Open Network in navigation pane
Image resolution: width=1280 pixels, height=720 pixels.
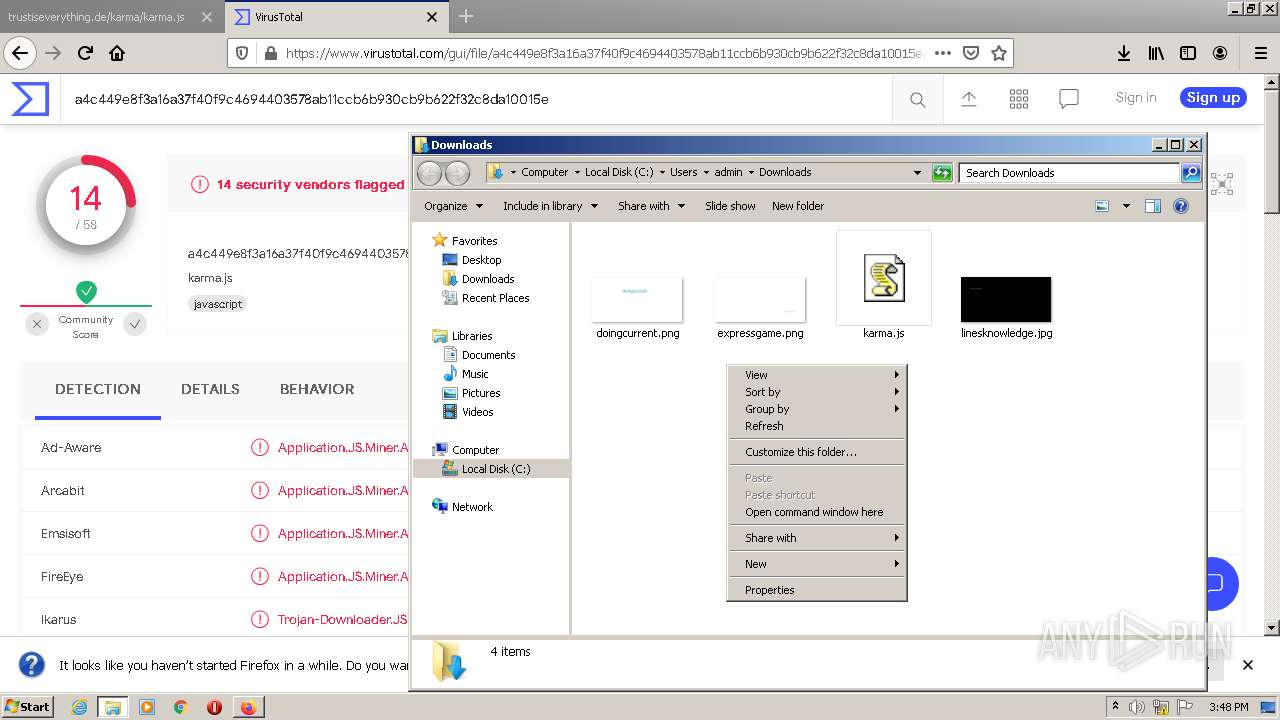coord(472,507)
